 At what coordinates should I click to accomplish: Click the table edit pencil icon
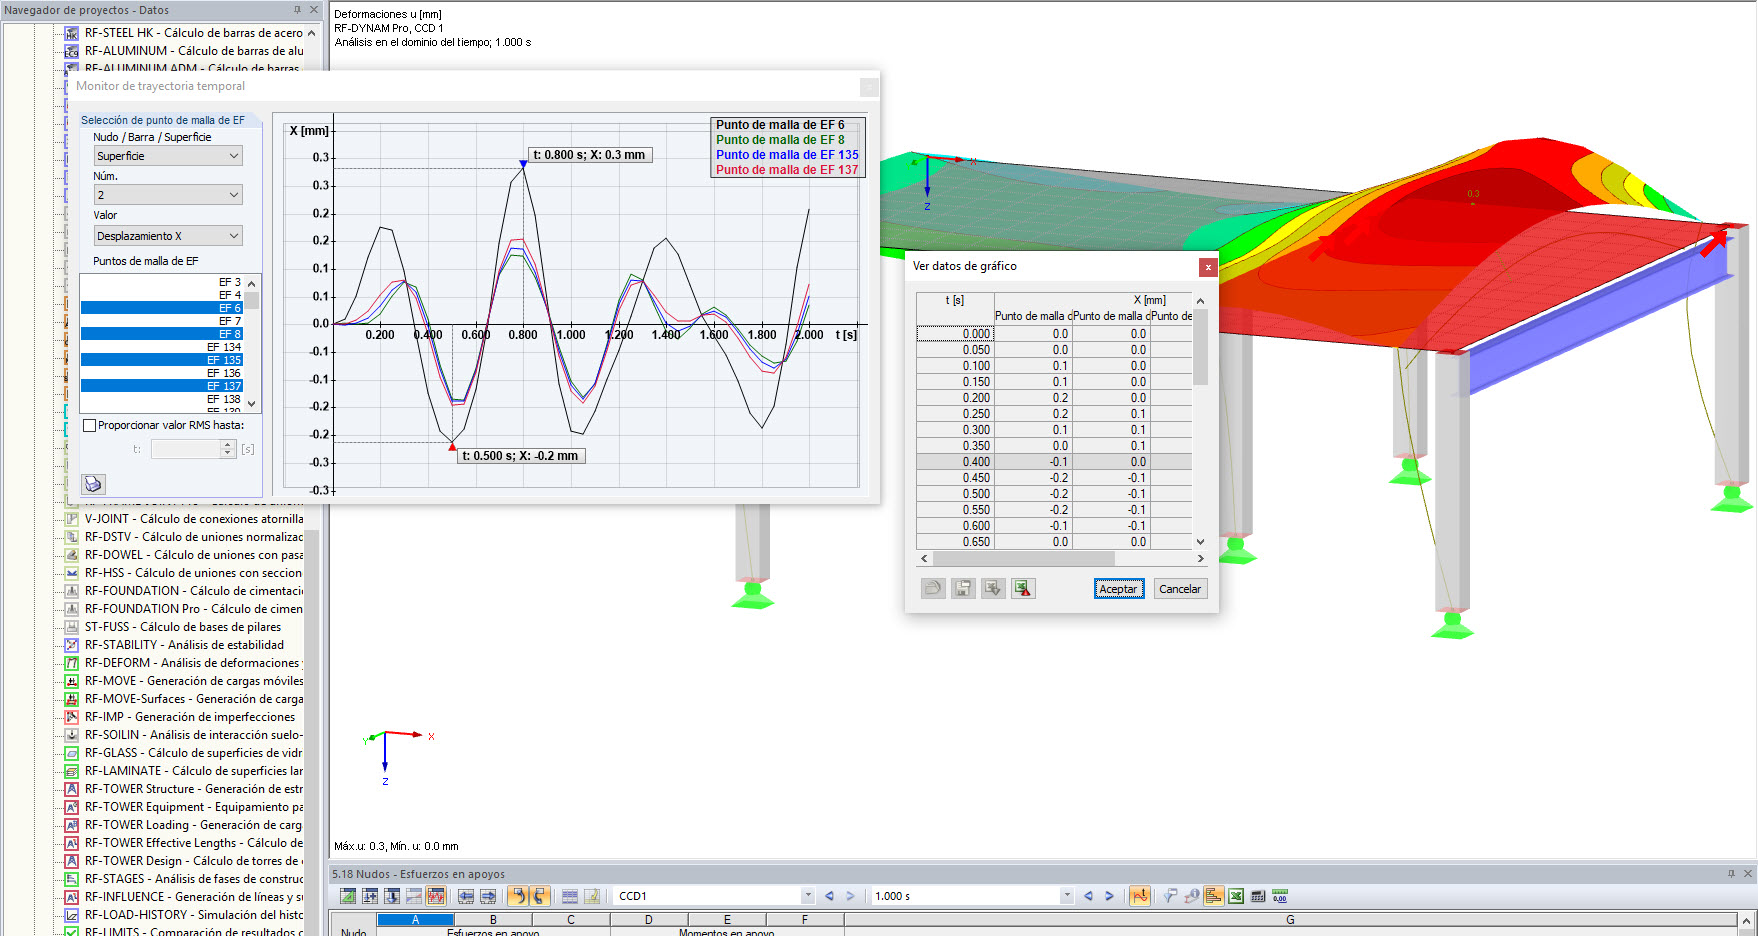pos(592,896)
